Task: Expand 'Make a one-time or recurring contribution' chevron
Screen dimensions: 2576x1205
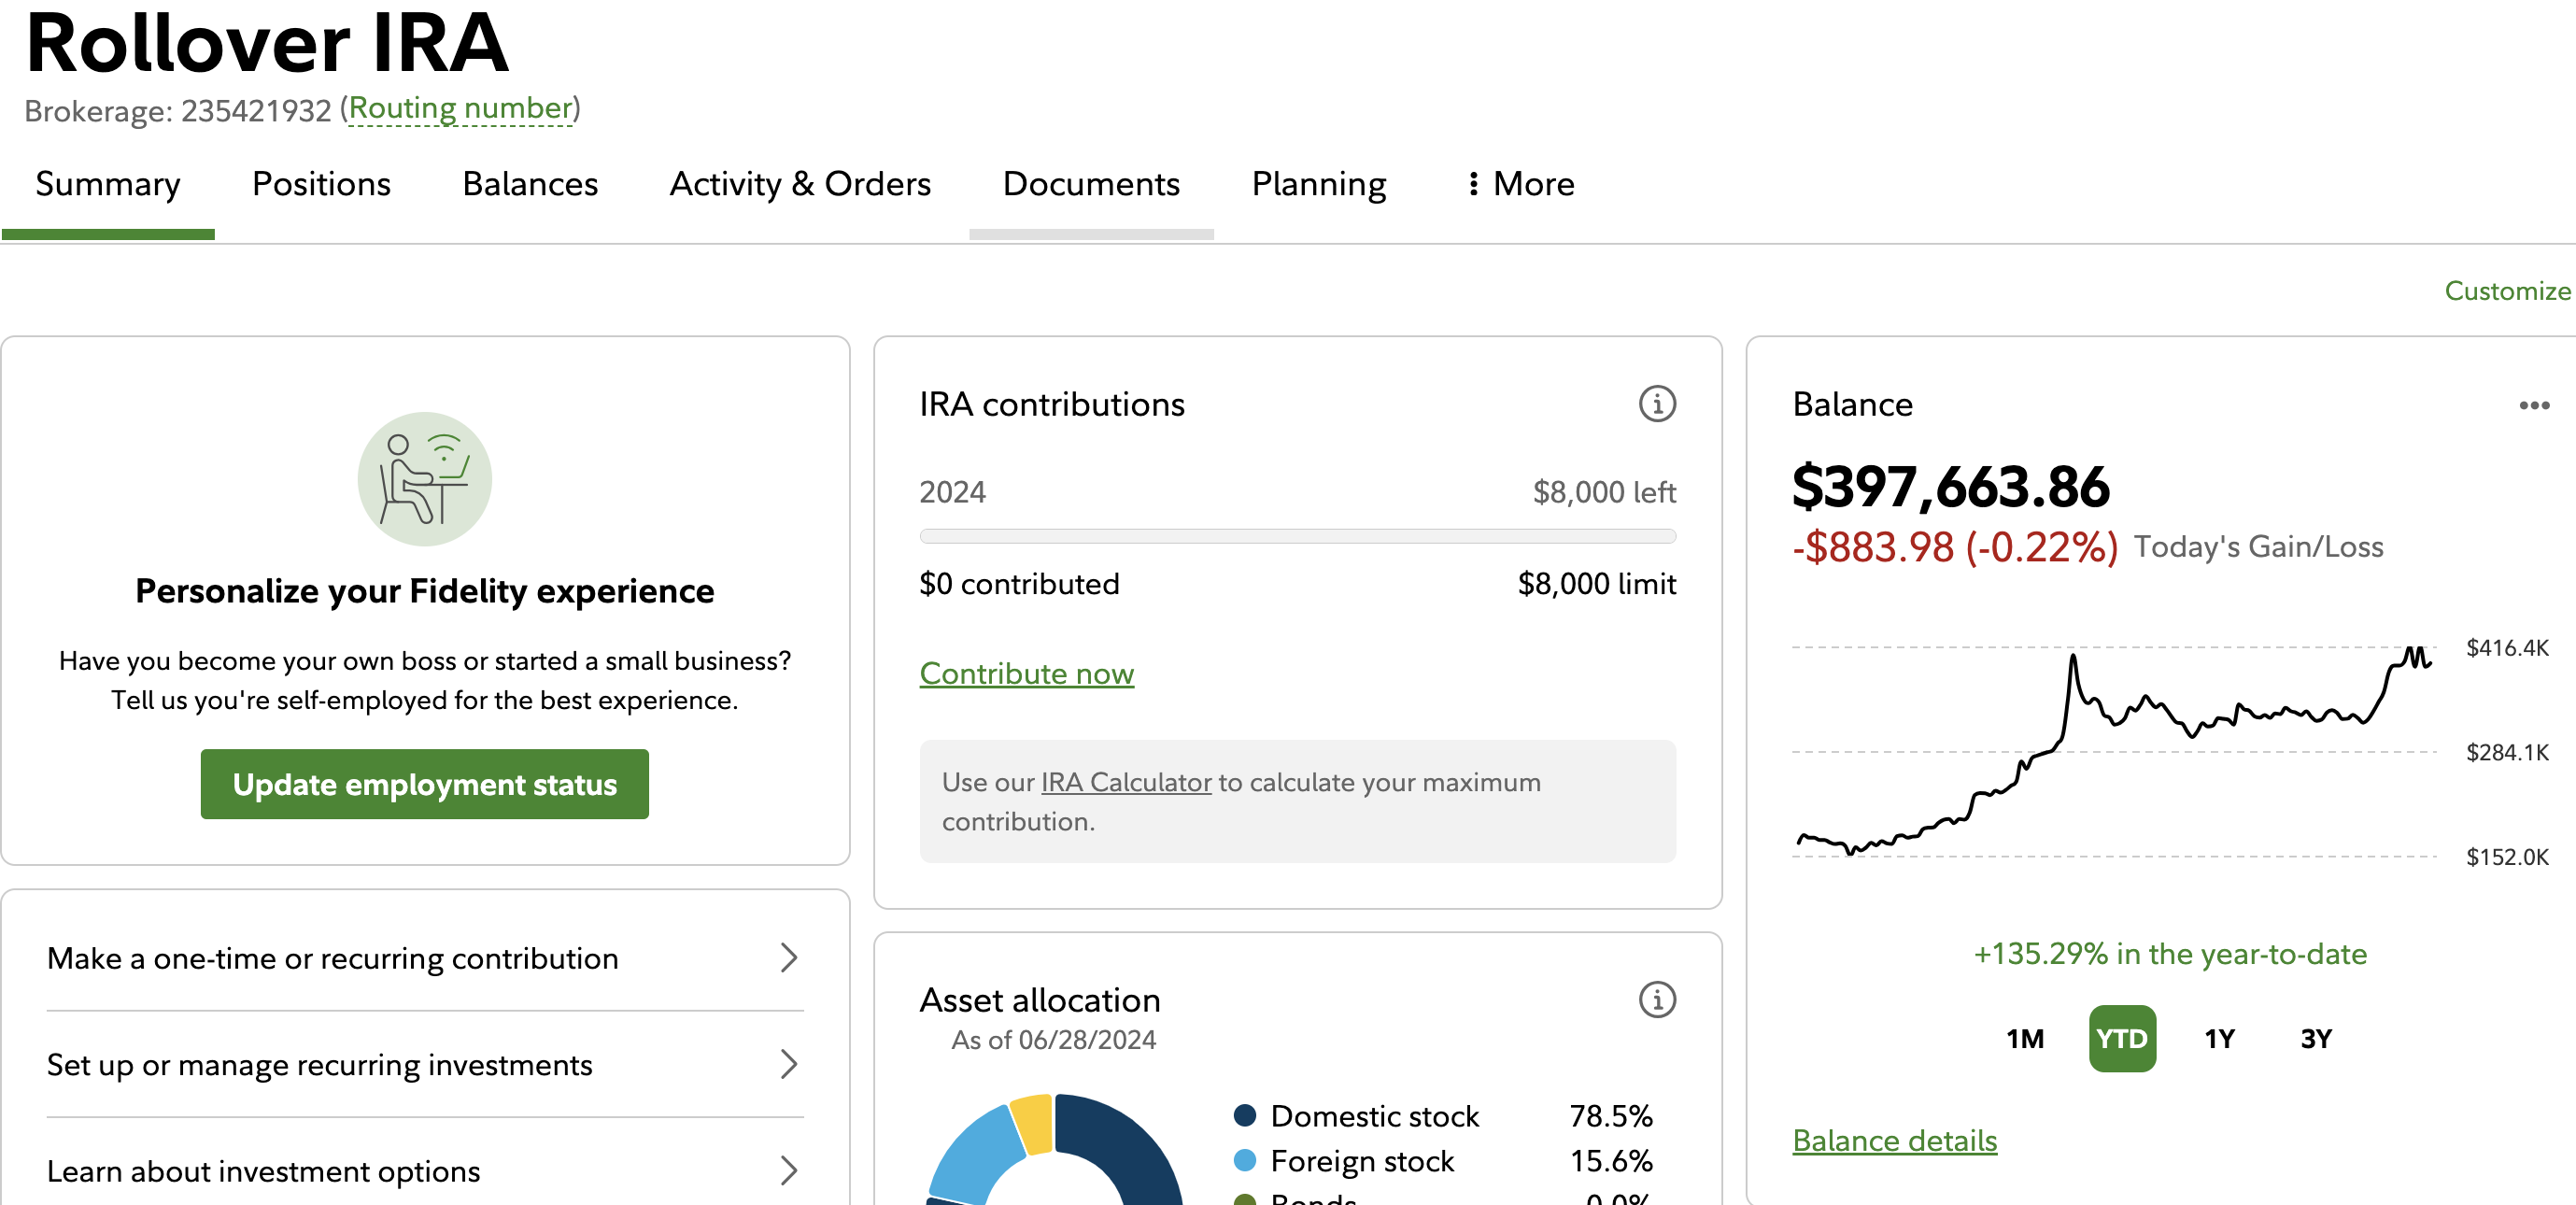Action: [x=789, y=958]
